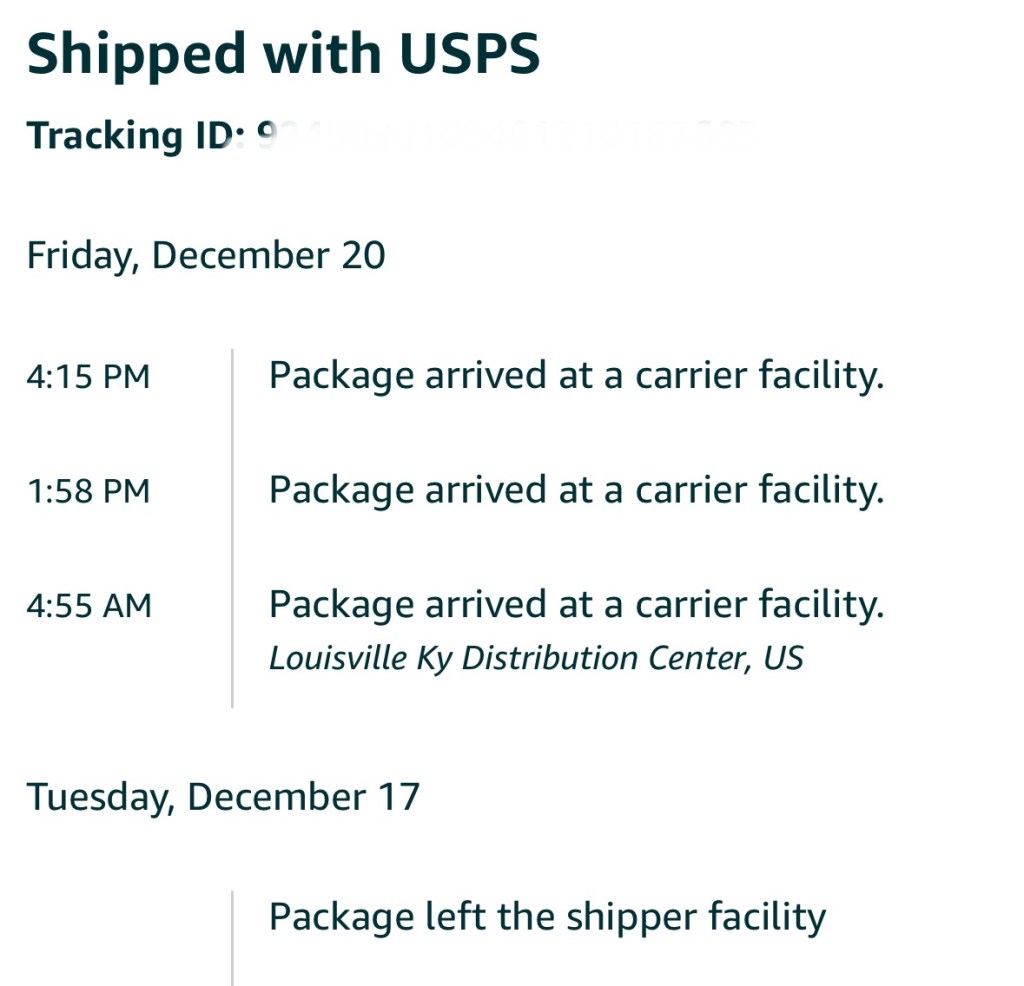Click the "Shipped with USPS" heading

283,54
